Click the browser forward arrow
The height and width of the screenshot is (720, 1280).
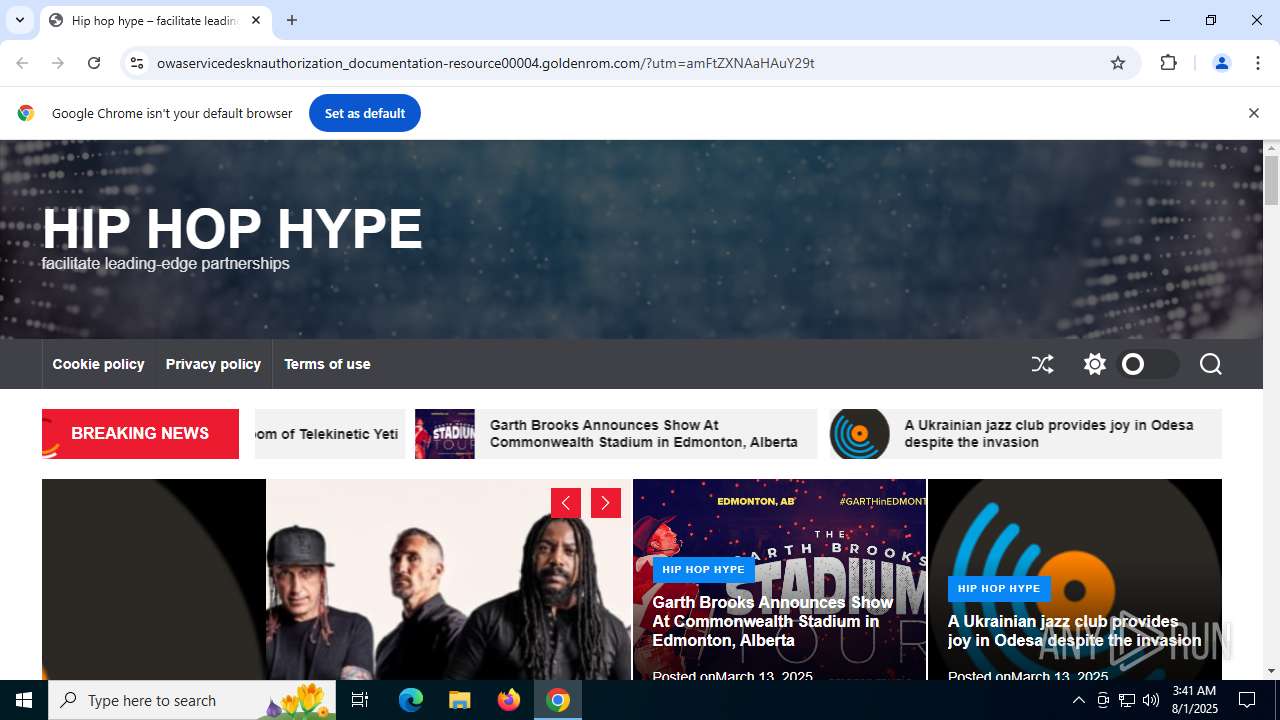pyautogui.click(x=58, y=63)
